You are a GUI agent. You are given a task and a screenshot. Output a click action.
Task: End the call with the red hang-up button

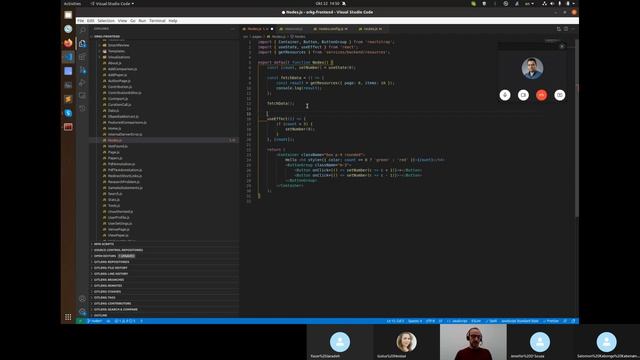tap(541, 95)
